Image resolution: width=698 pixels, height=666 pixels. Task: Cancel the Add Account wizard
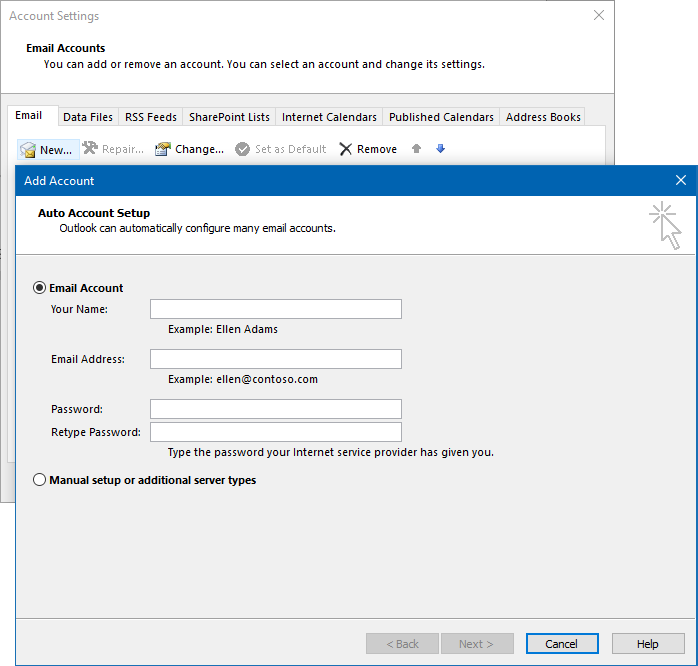[x=562, y=644]
